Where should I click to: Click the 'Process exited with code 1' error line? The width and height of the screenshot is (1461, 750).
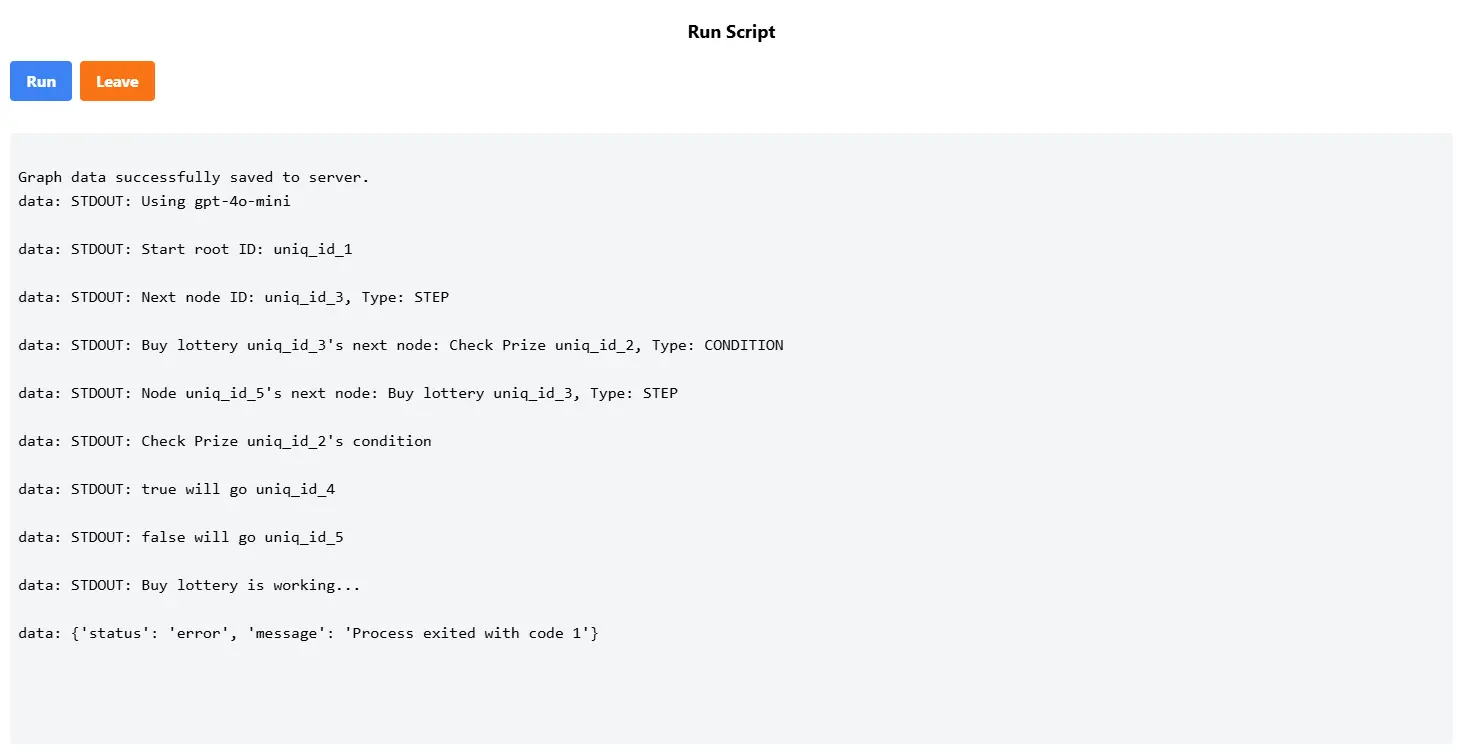(308, 633)
